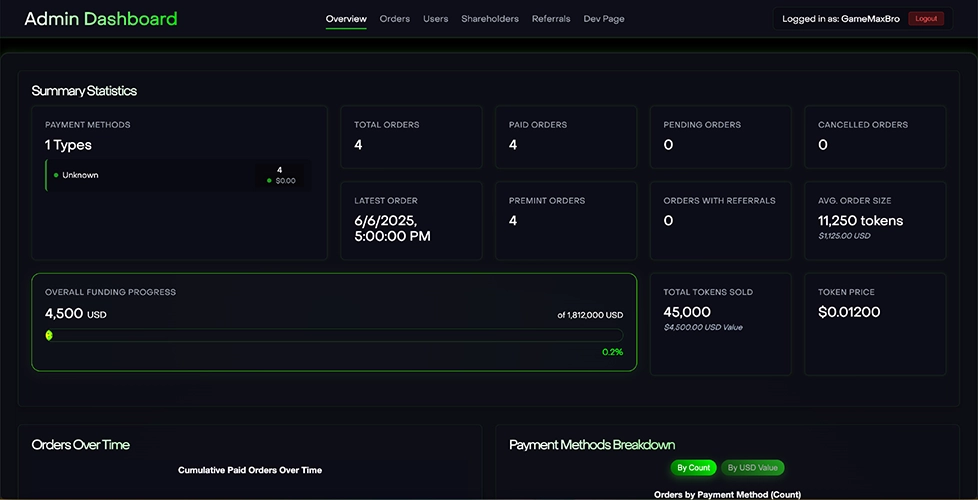Image resolution: width=978 pixels, height=500 pixels.
Task: Select the Total Tokens Sold card
Action: click(721, 324)
